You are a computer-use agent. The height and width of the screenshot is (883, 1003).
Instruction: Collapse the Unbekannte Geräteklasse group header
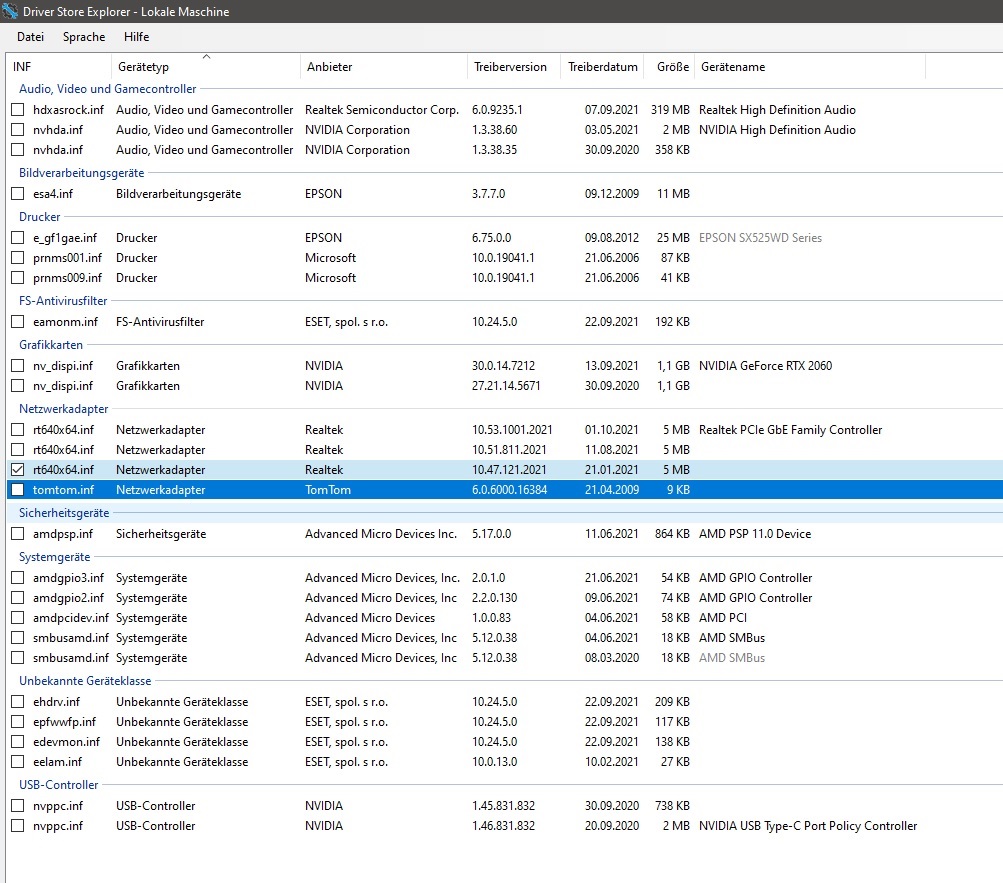85,681
